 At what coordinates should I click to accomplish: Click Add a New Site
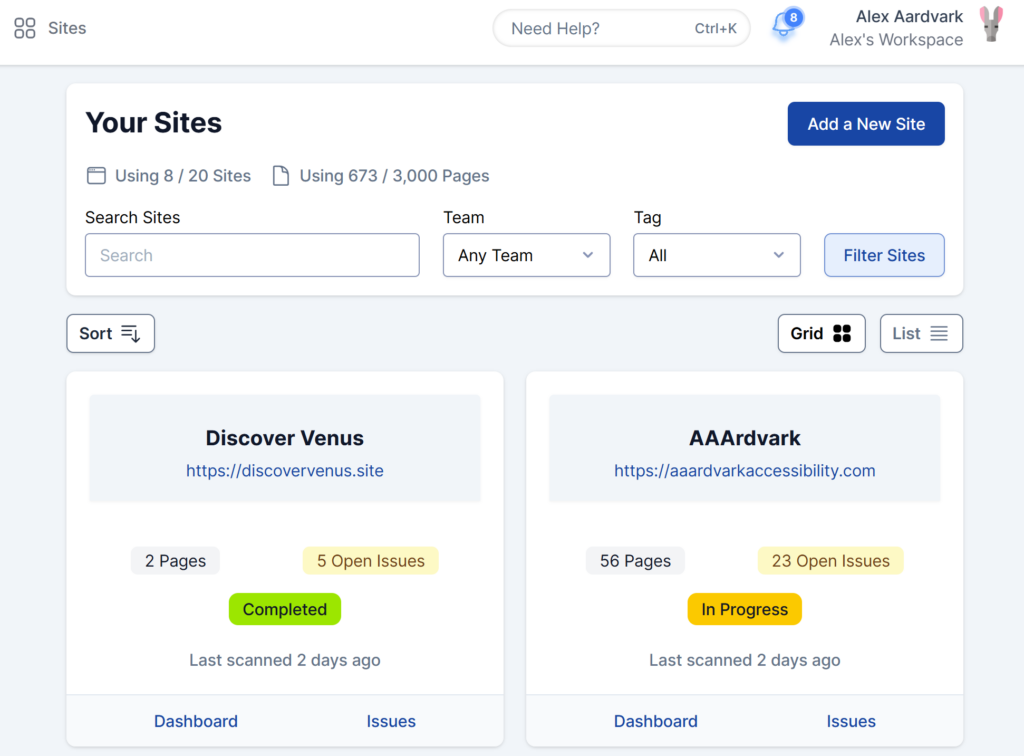pos(866,124)
